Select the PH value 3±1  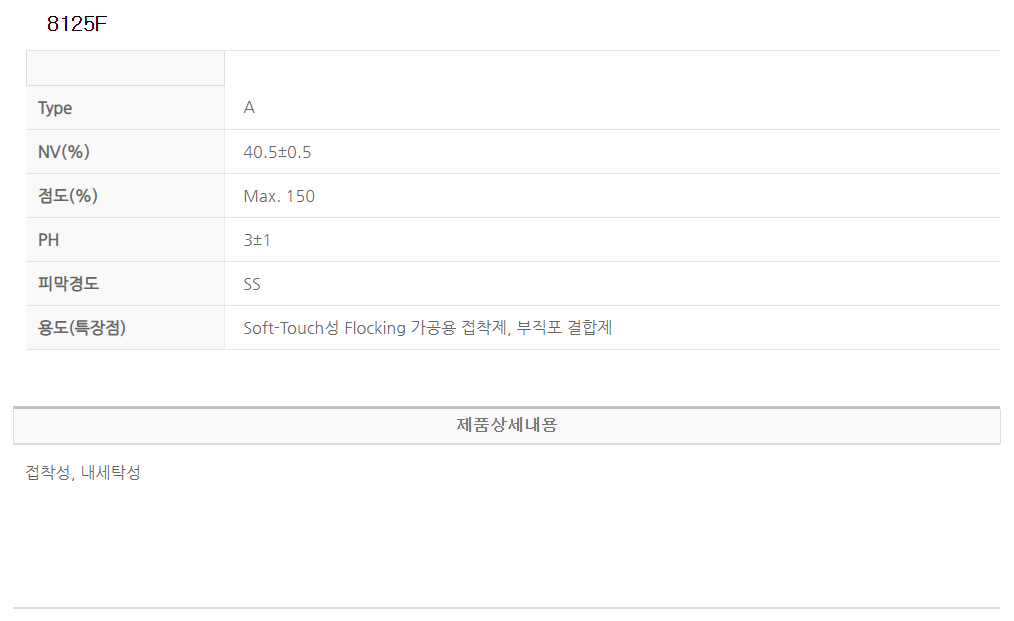pos(257,240)
